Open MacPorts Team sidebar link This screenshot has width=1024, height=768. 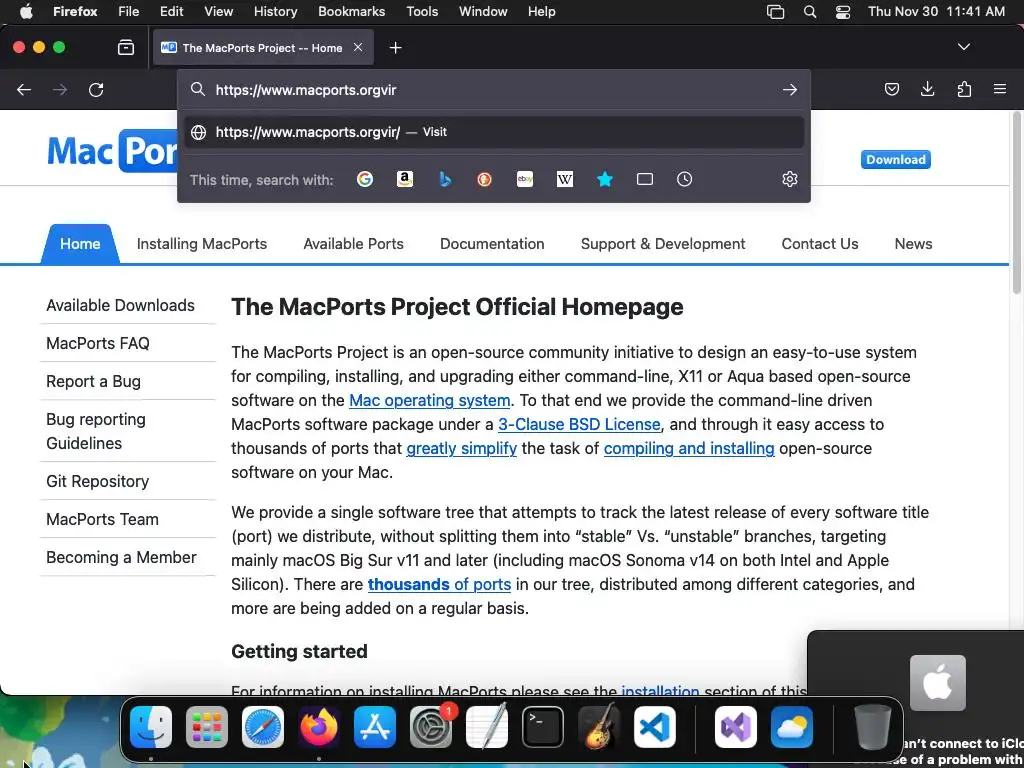(103, 519)
